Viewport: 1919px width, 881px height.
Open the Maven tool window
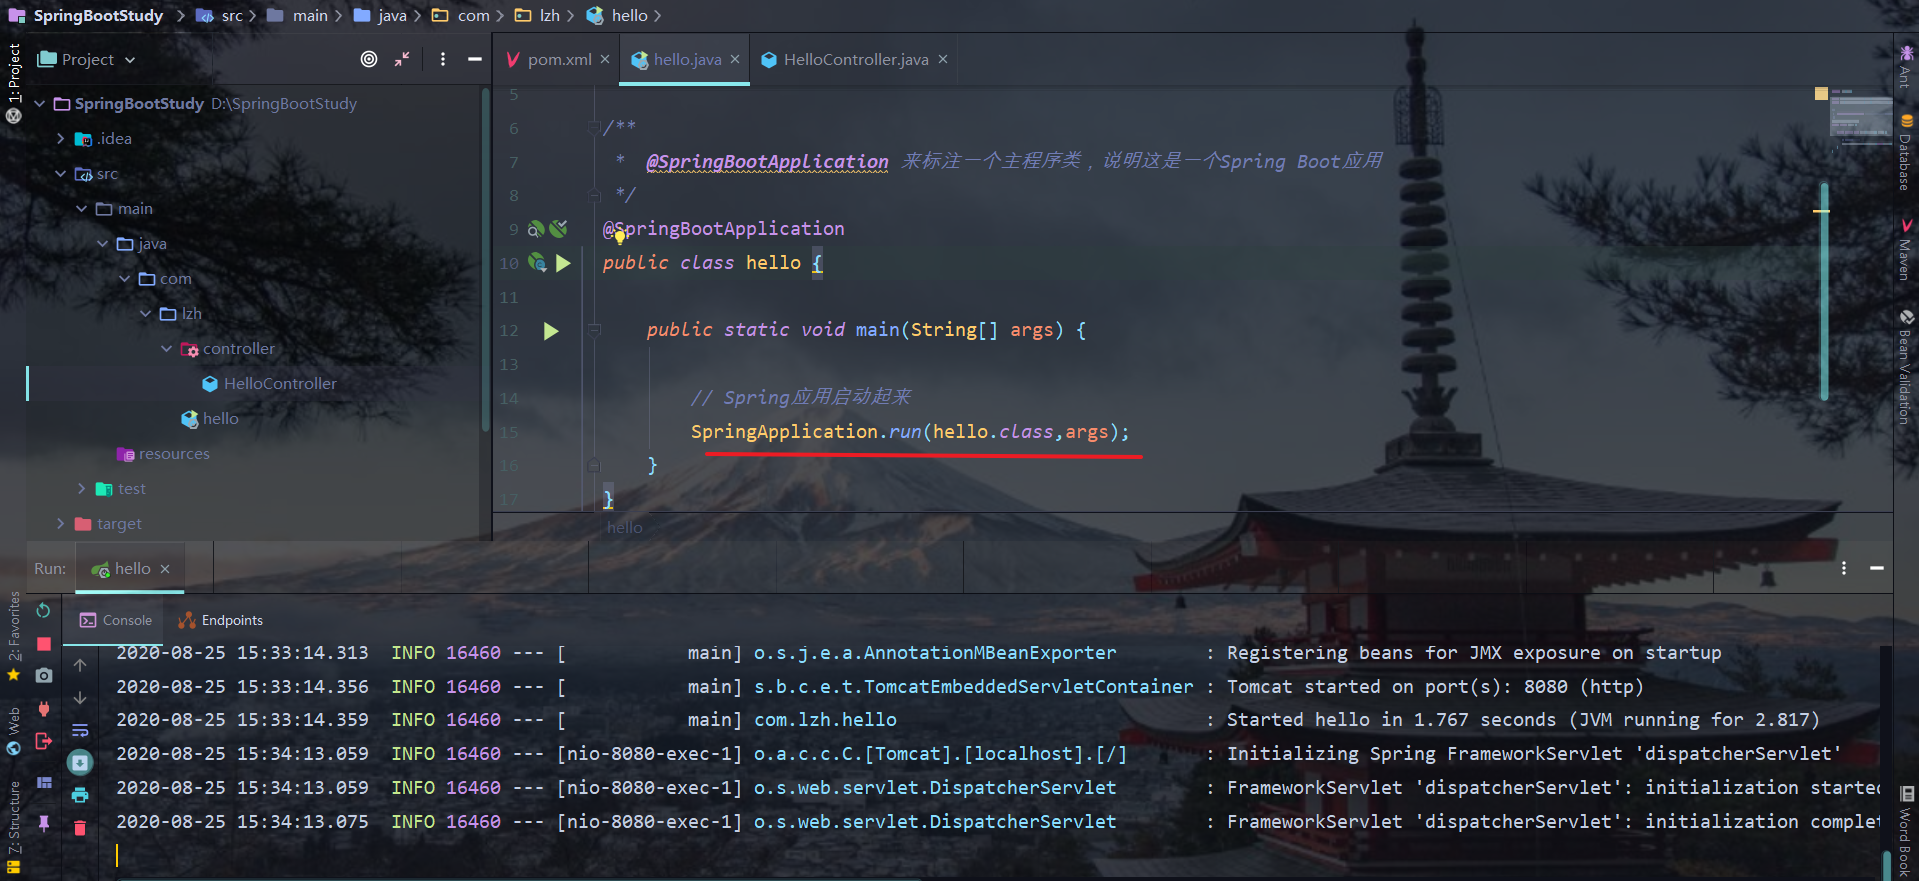click(1906, 249)
